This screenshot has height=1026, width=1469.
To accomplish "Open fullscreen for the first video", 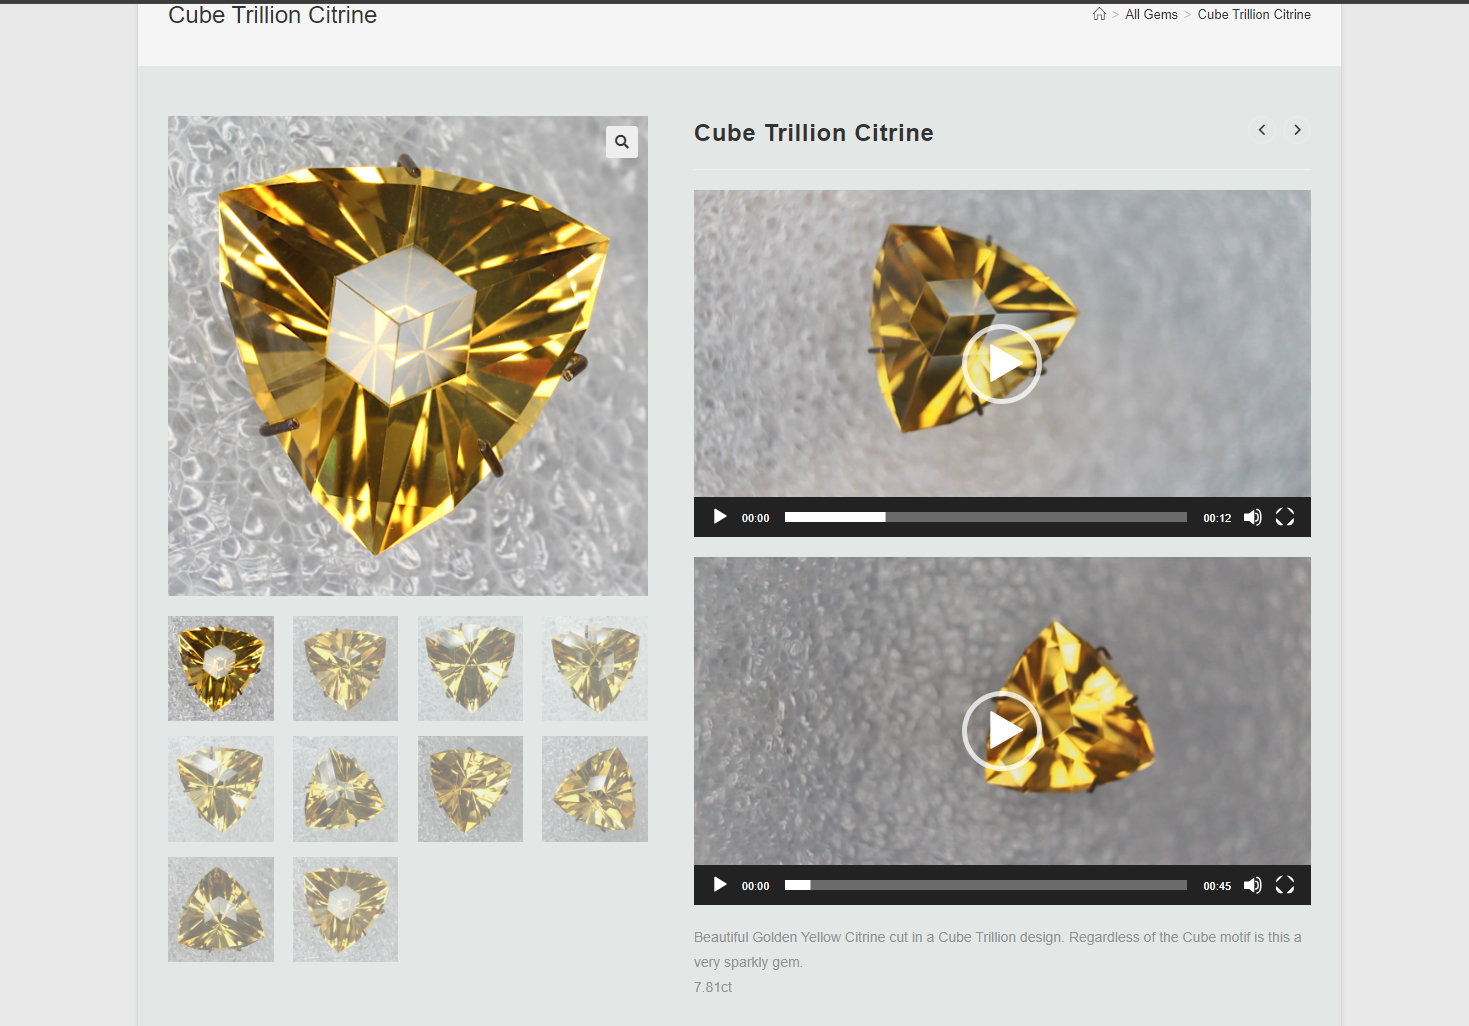I will click(1285, 517).
